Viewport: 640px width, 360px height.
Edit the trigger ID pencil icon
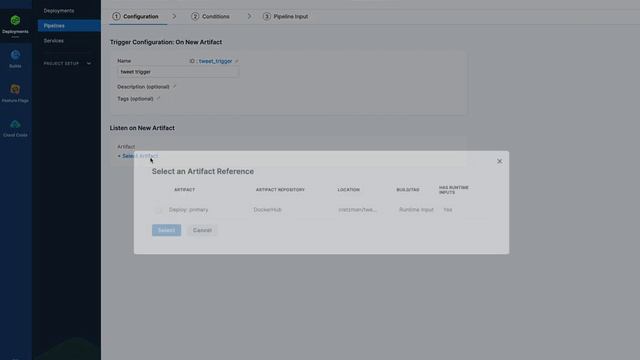point(237,61)
